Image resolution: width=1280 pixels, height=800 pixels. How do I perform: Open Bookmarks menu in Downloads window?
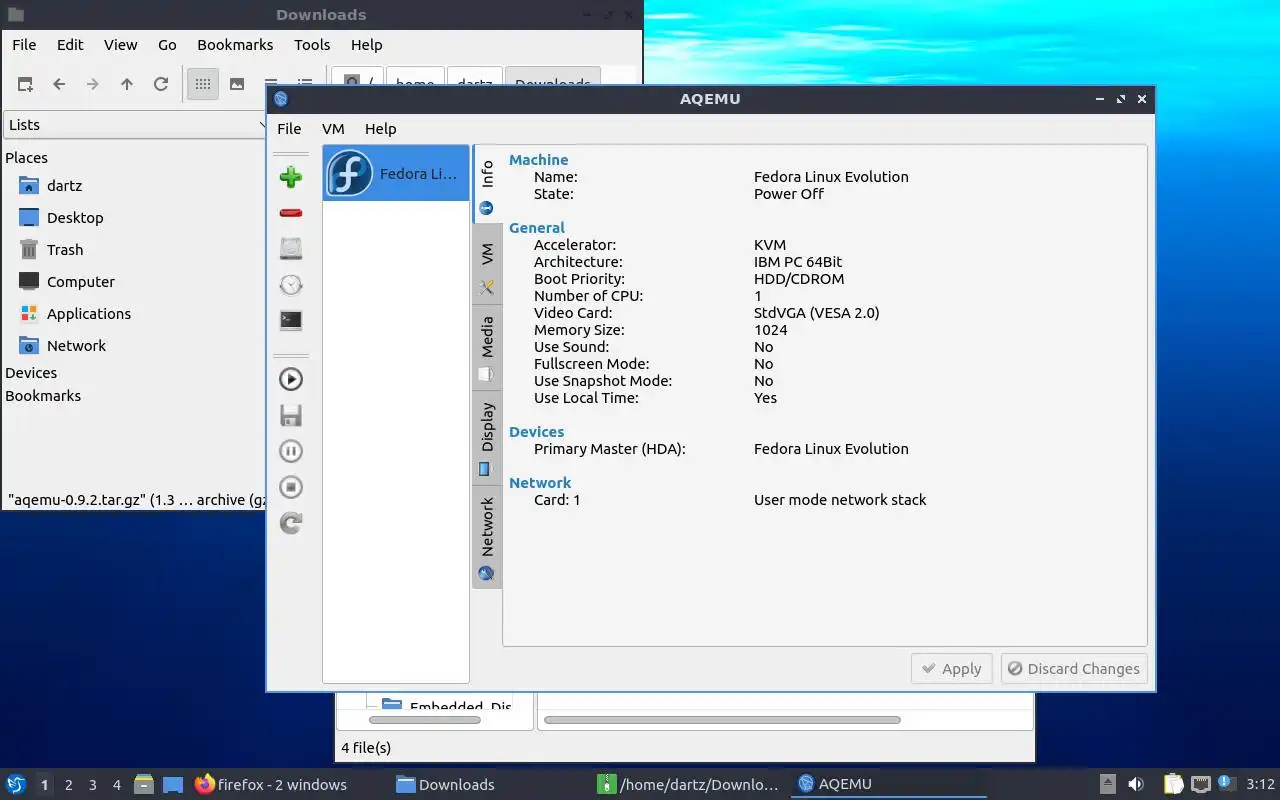[x=235, y=44]
